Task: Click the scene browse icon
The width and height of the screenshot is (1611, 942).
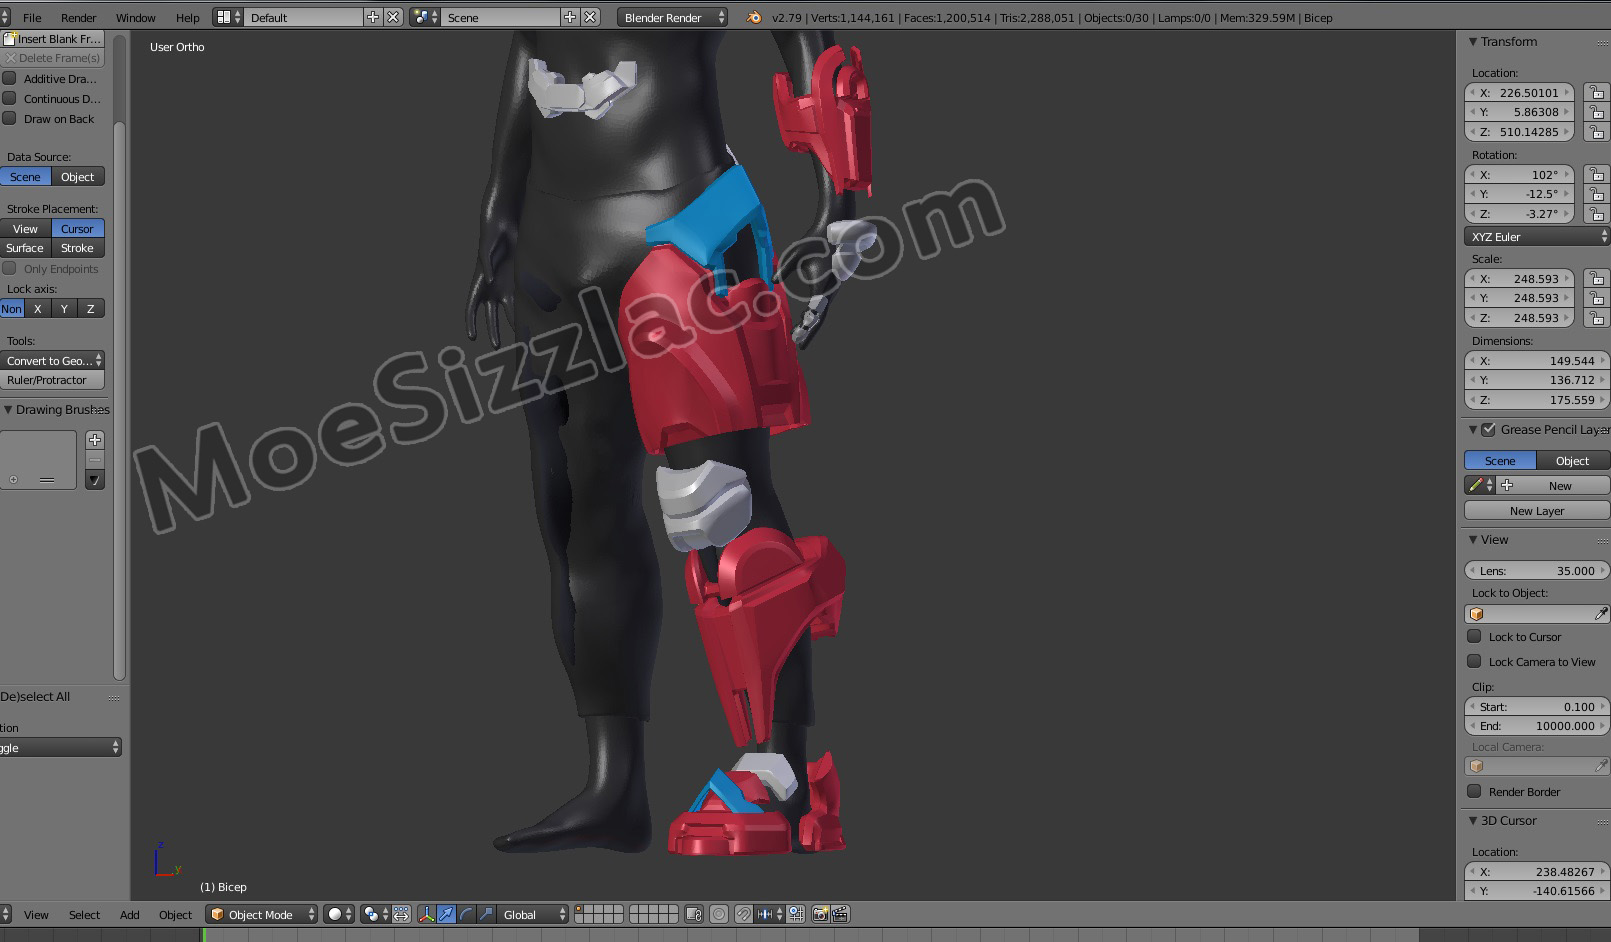Action: click(425, 17)
